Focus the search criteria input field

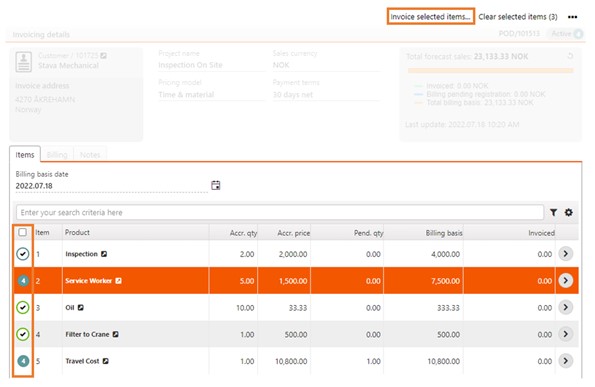280,212
